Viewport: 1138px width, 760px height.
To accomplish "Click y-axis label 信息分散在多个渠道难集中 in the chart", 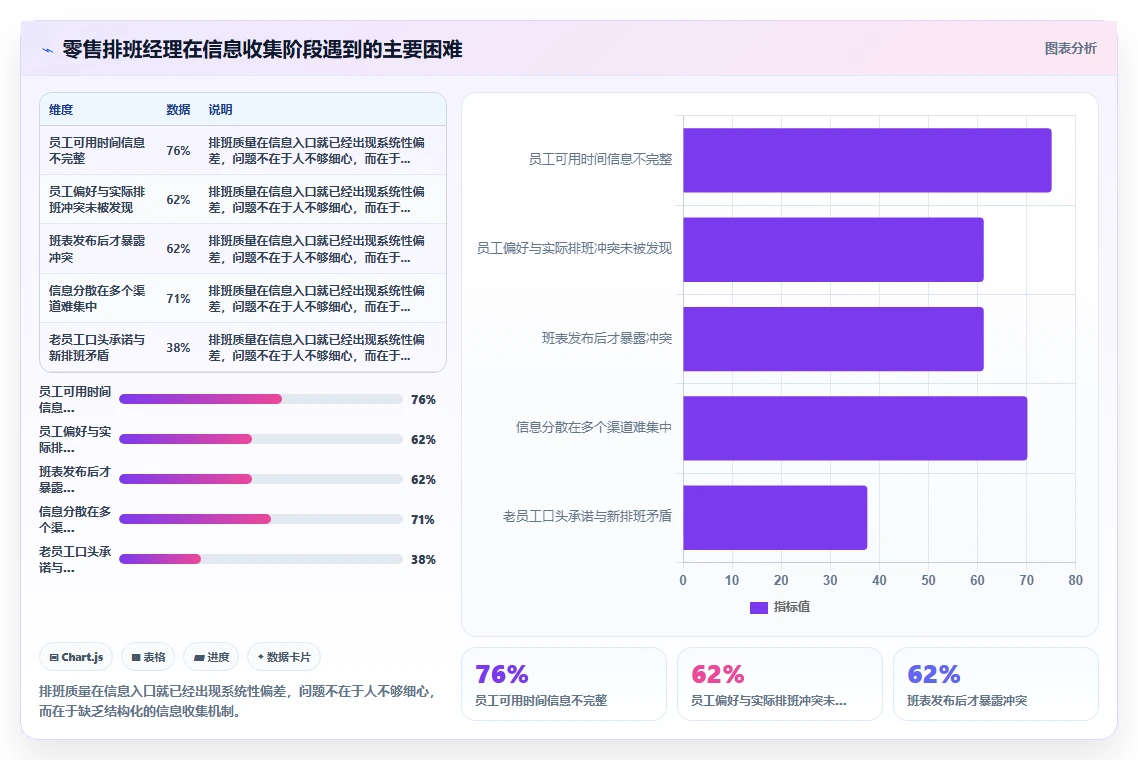I will [x=594, y=427].
